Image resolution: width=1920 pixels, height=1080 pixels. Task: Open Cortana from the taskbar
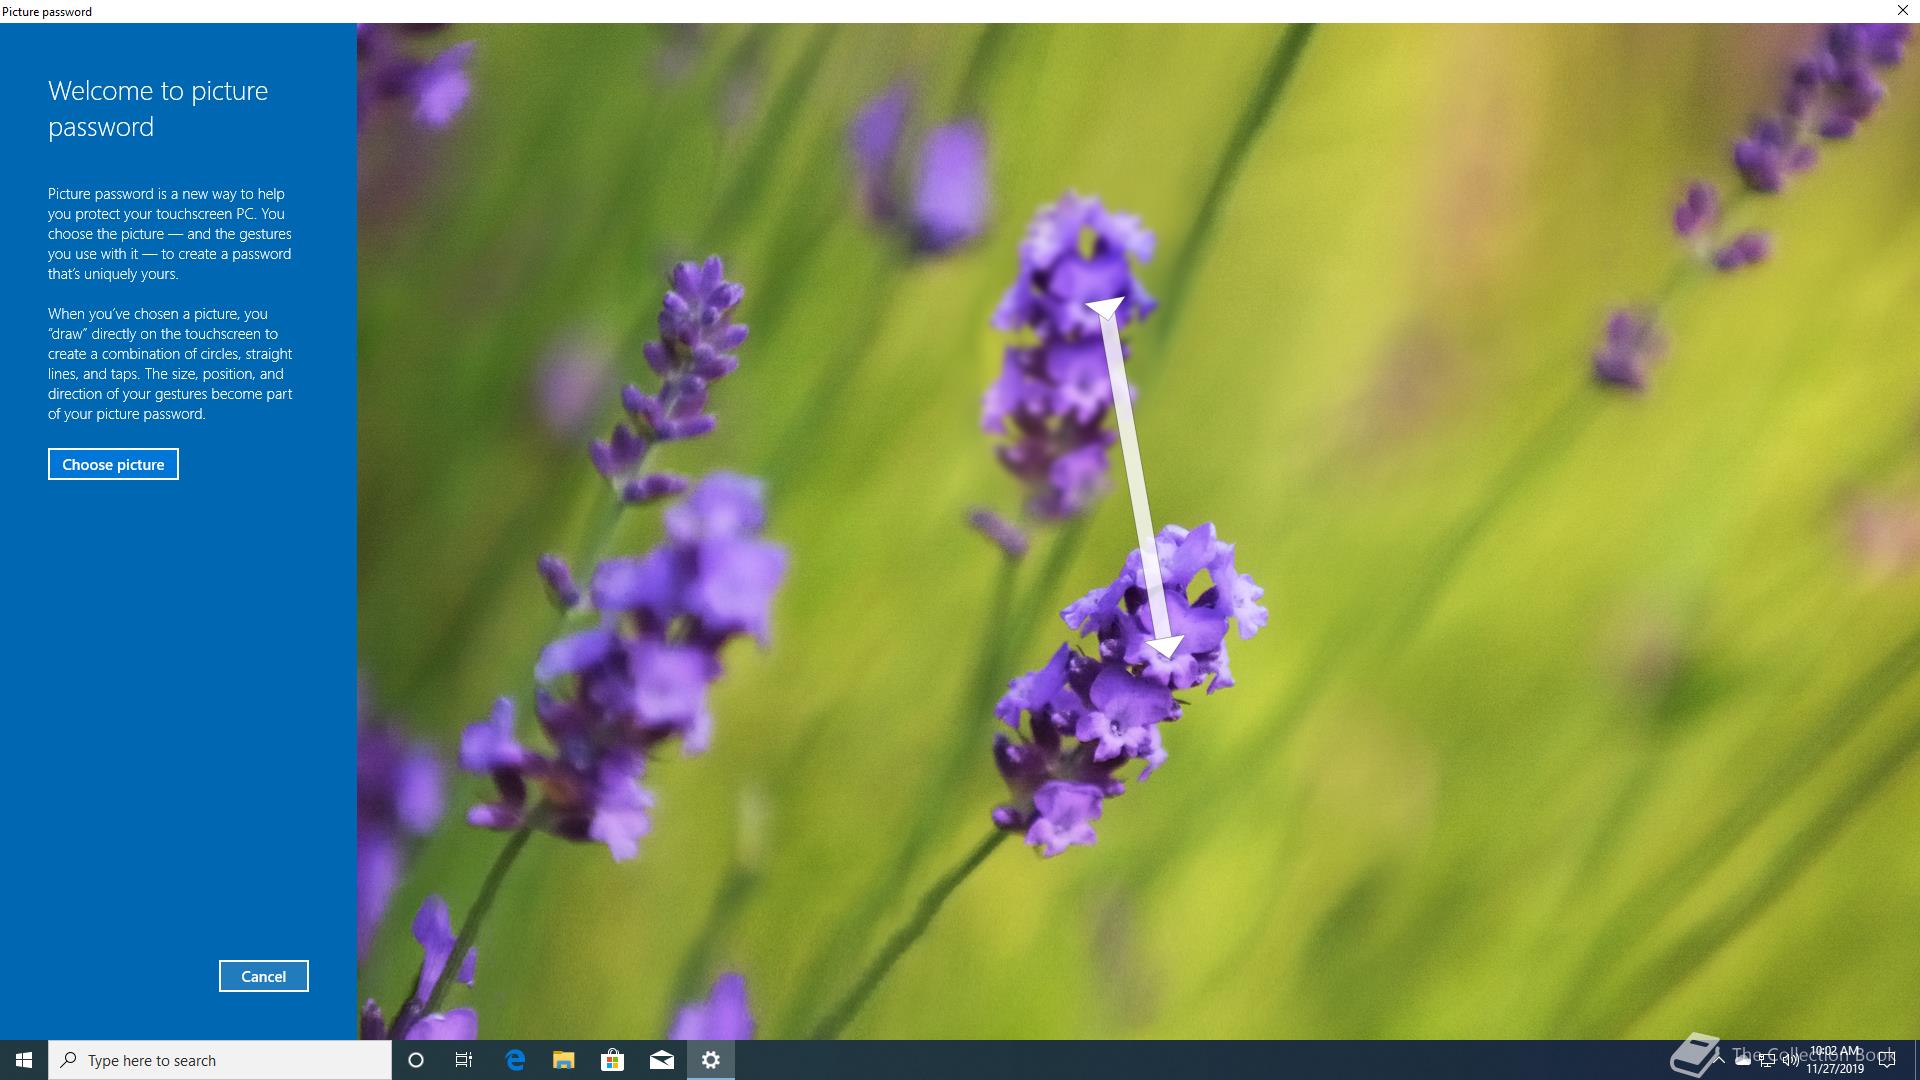[416, 1060]
